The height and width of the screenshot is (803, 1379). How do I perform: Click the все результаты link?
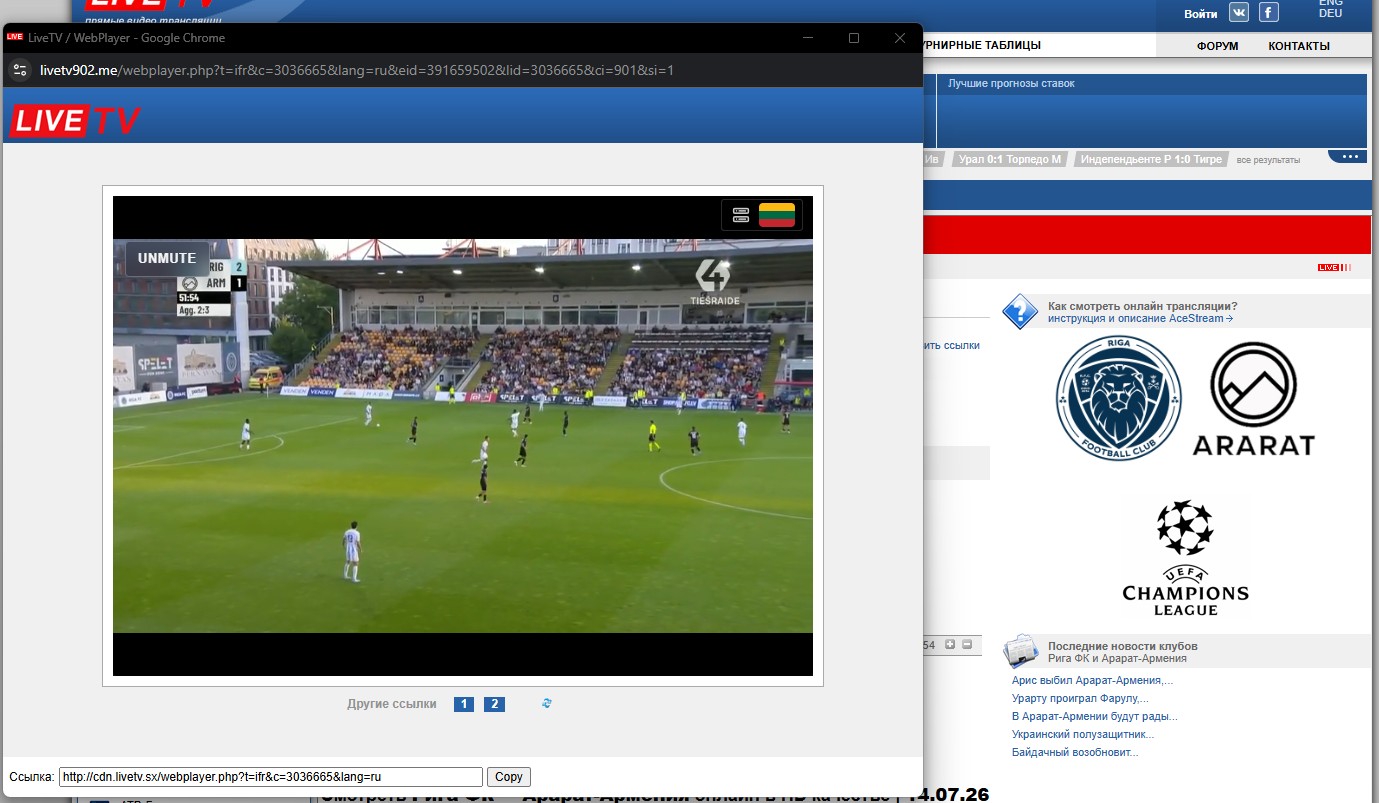click(1268, 160)
